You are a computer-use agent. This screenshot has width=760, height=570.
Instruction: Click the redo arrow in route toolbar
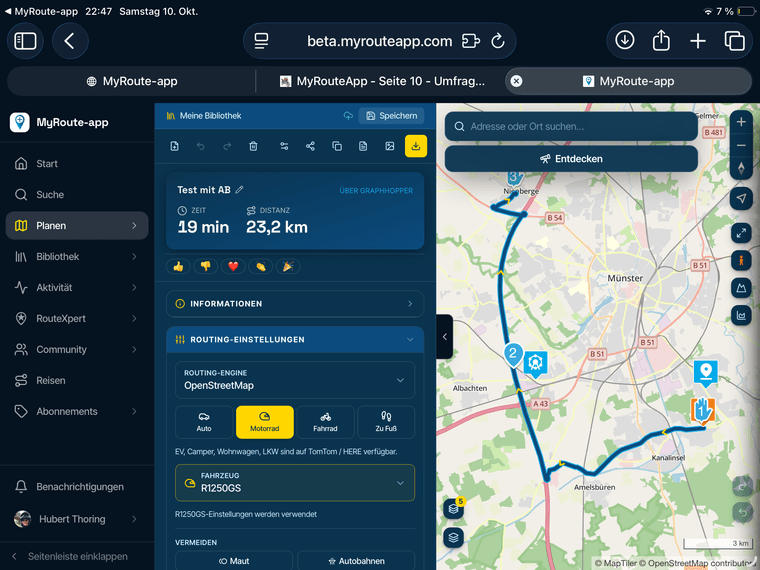tap(227, 146)
